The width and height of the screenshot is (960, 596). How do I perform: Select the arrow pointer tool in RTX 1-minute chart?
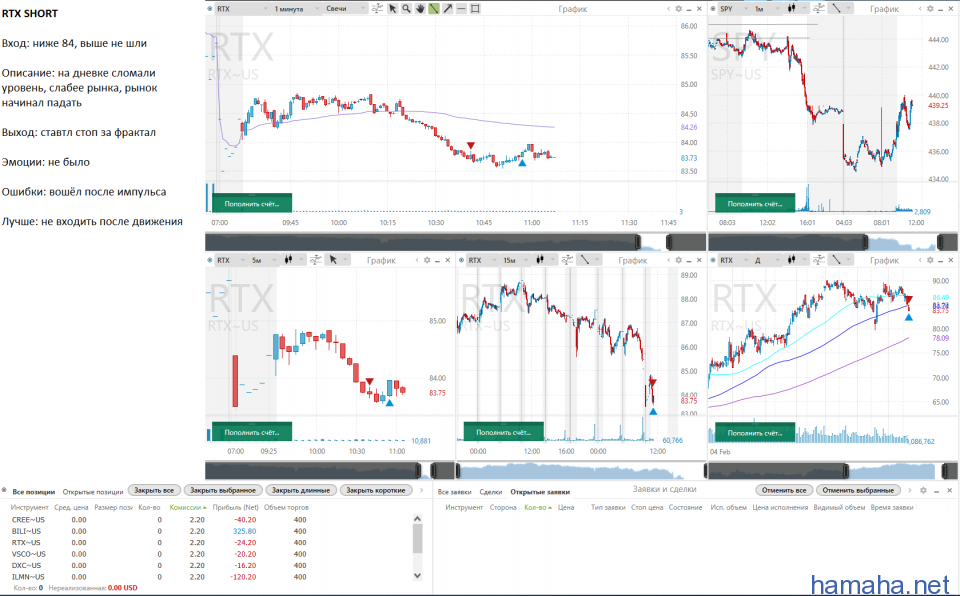(392, 9)
